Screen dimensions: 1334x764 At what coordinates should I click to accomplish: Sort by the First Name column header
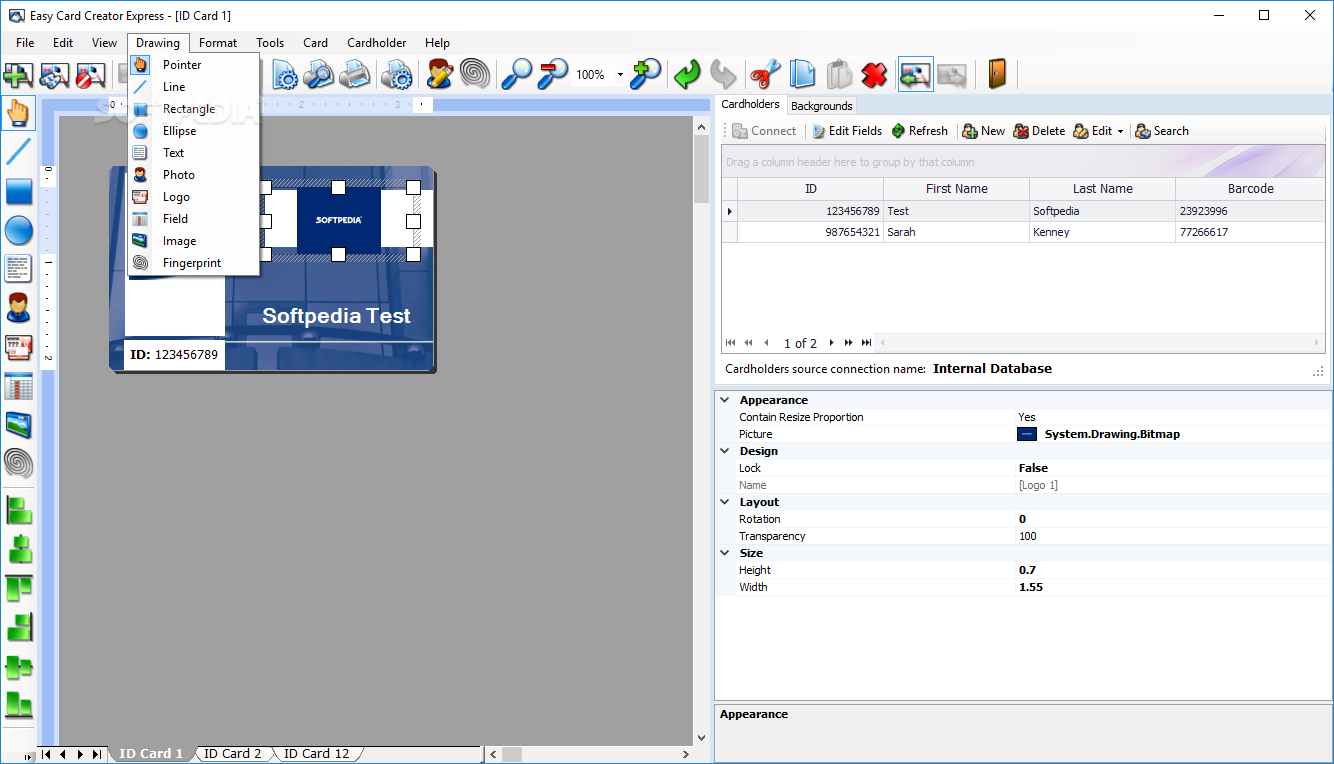pyautogui.click(x=956, y=189)
